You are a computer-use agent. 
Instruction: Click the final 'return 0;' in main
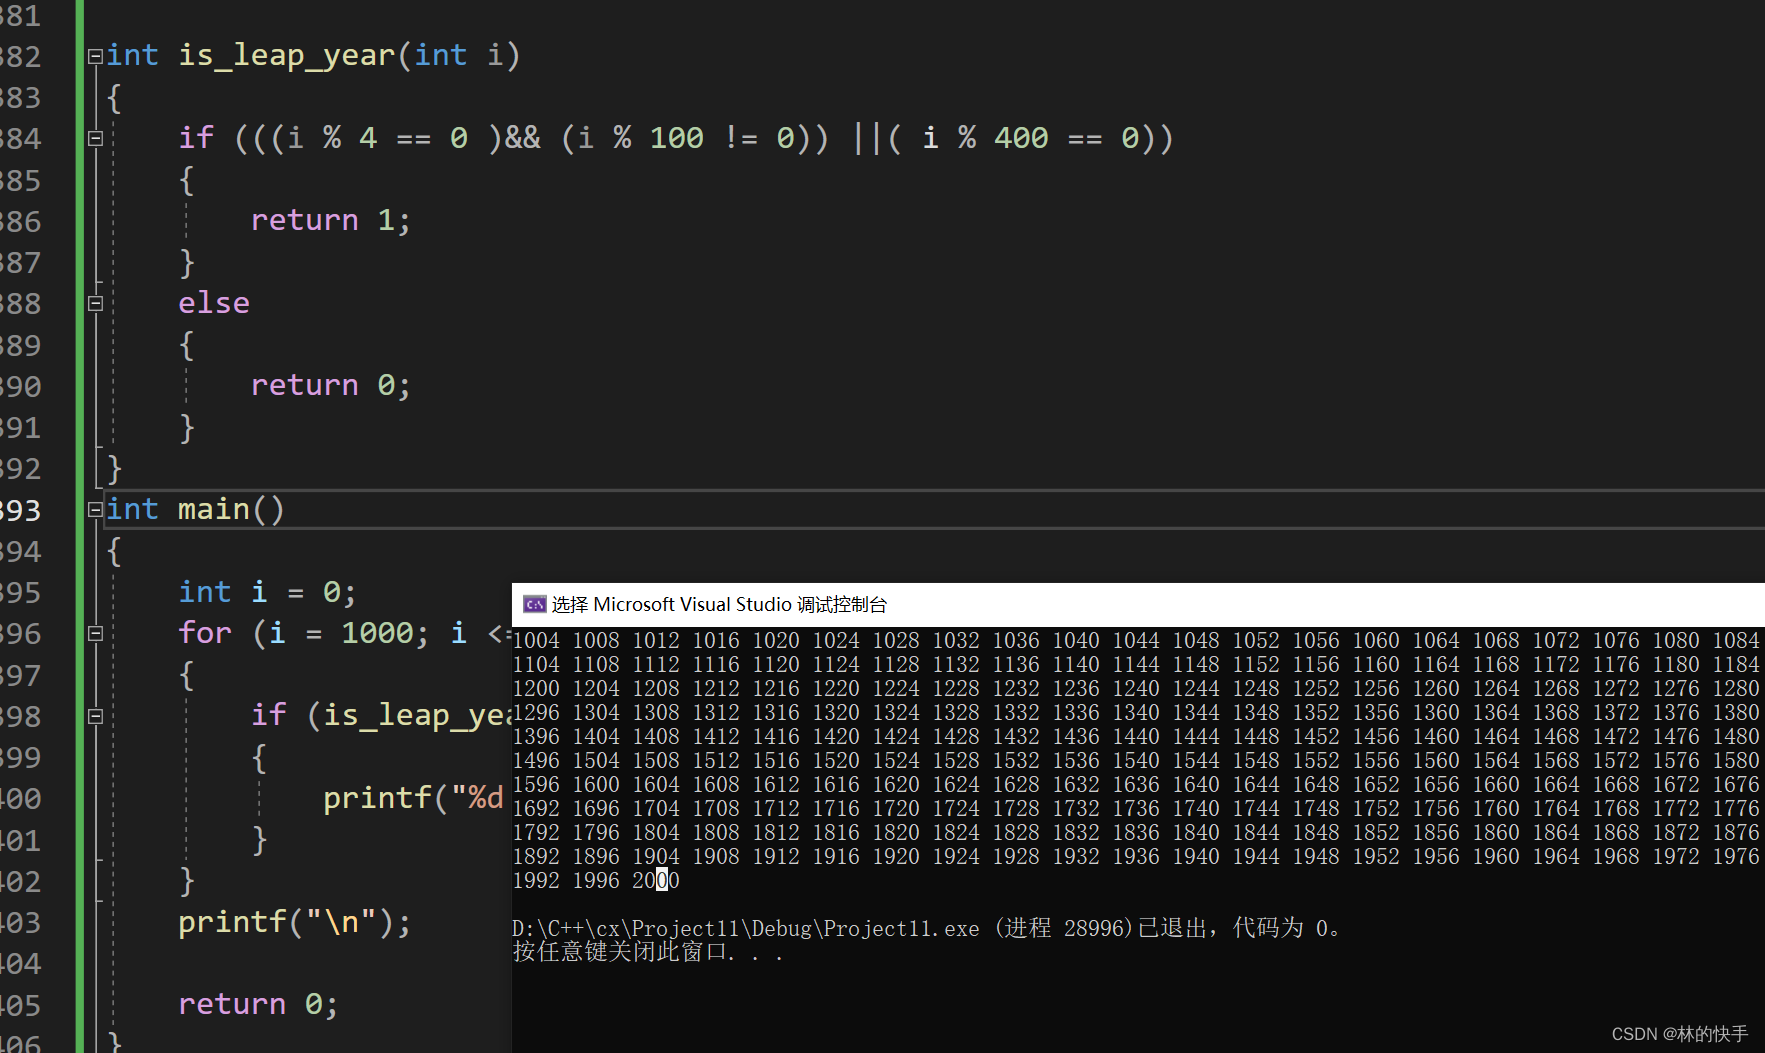(258, 1004)
